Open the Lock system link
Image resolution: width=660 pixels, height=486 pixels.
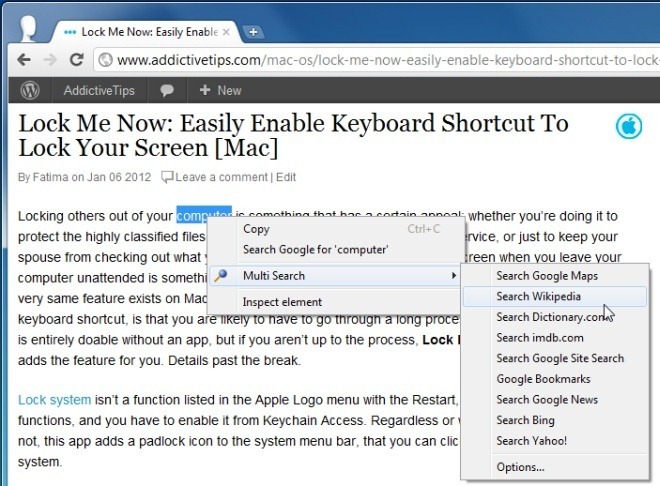tap(54, 400)
